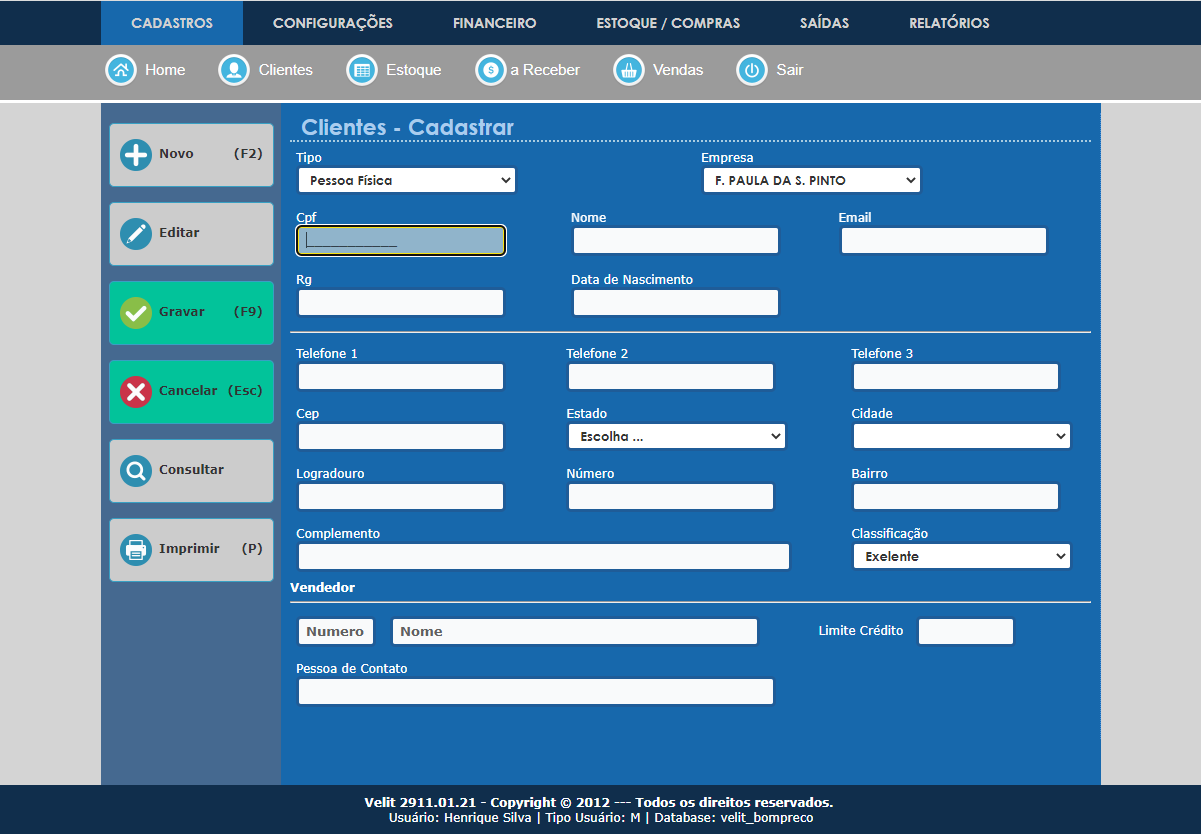This screenshot has height=834, width=1201.
Task: Open the Estado dropdown
Action: 676,436
